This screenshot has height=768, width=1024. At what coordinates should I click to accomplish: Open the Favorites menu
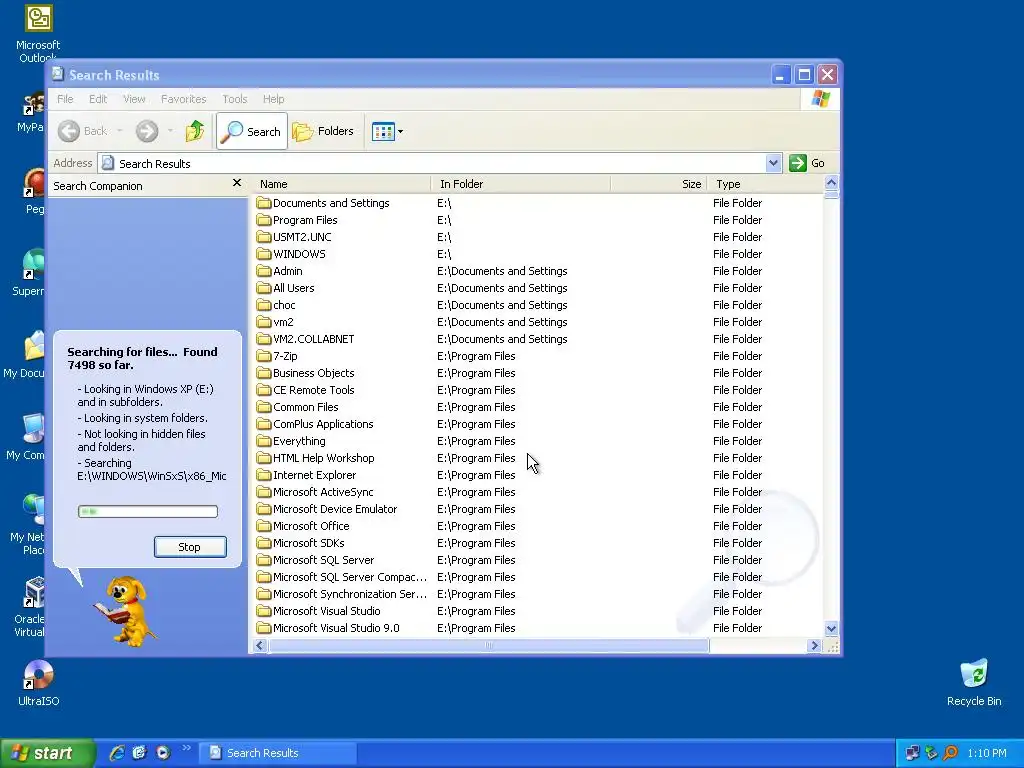tap(184, 99)
